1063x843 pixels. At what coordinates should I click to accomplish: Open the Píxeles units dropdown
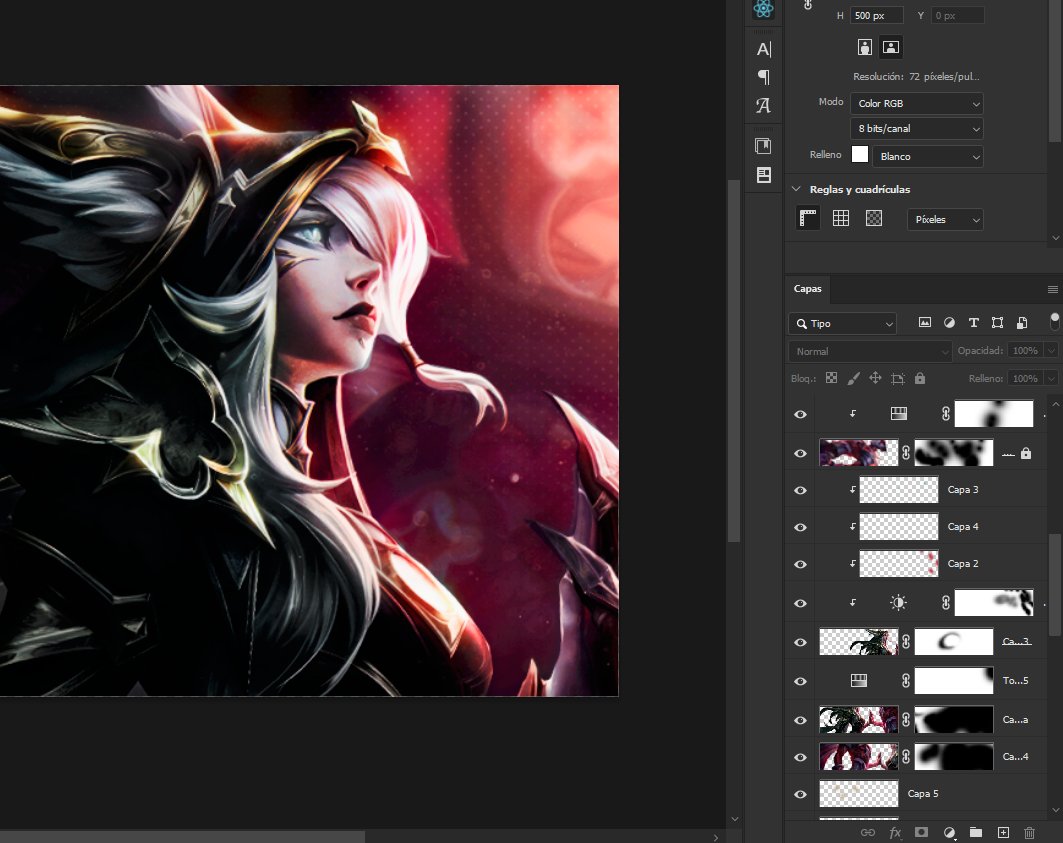[945, 219]
